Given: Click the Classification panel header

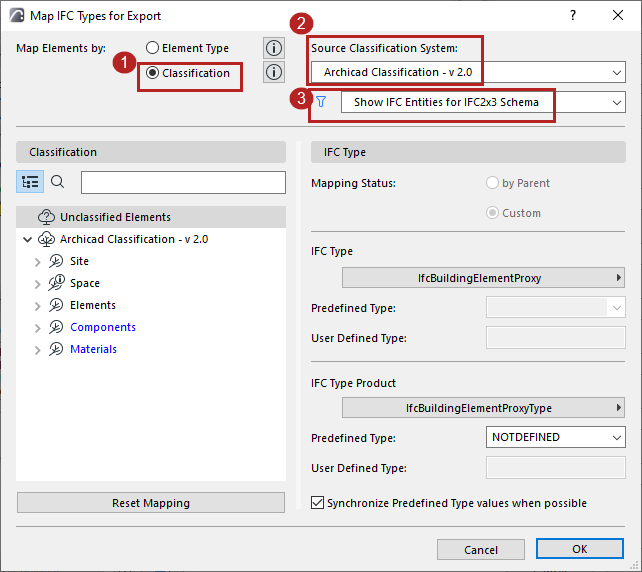Looking at the screenshot, I should (x=151, y=152).
